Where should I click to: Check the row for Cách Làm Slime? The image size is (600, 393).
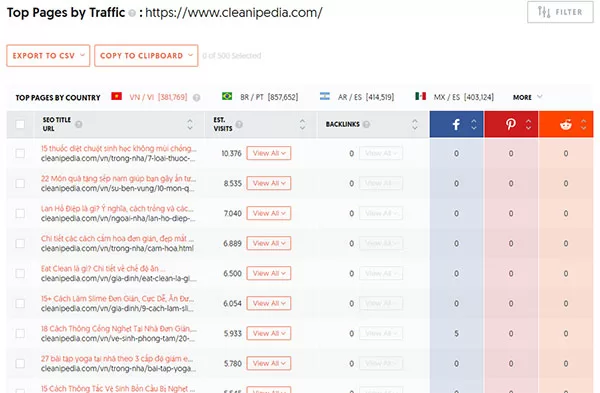[20, 303]
